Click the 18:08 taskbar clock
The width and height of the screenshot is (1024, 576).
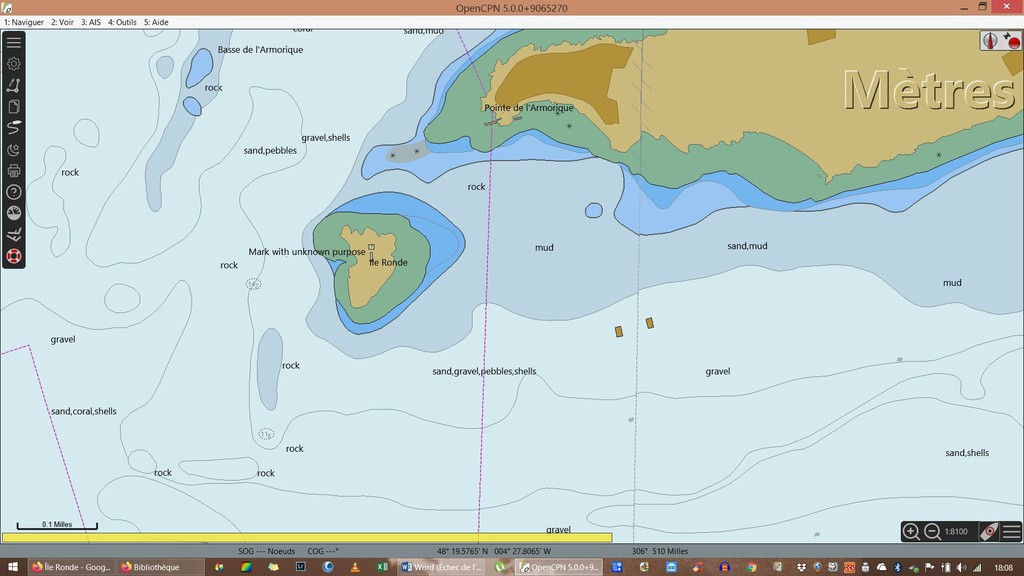(x=1004, y=568)
